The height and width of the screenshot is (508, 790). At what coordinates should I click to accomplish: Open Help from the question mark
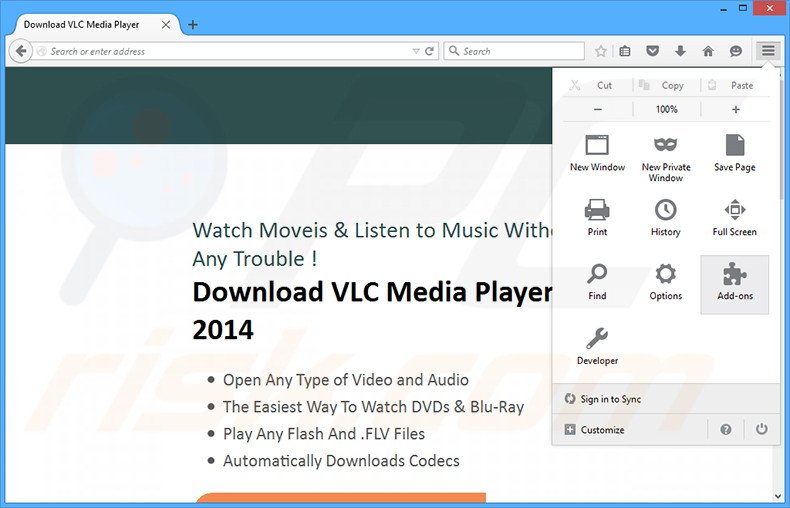click(726, 429)
